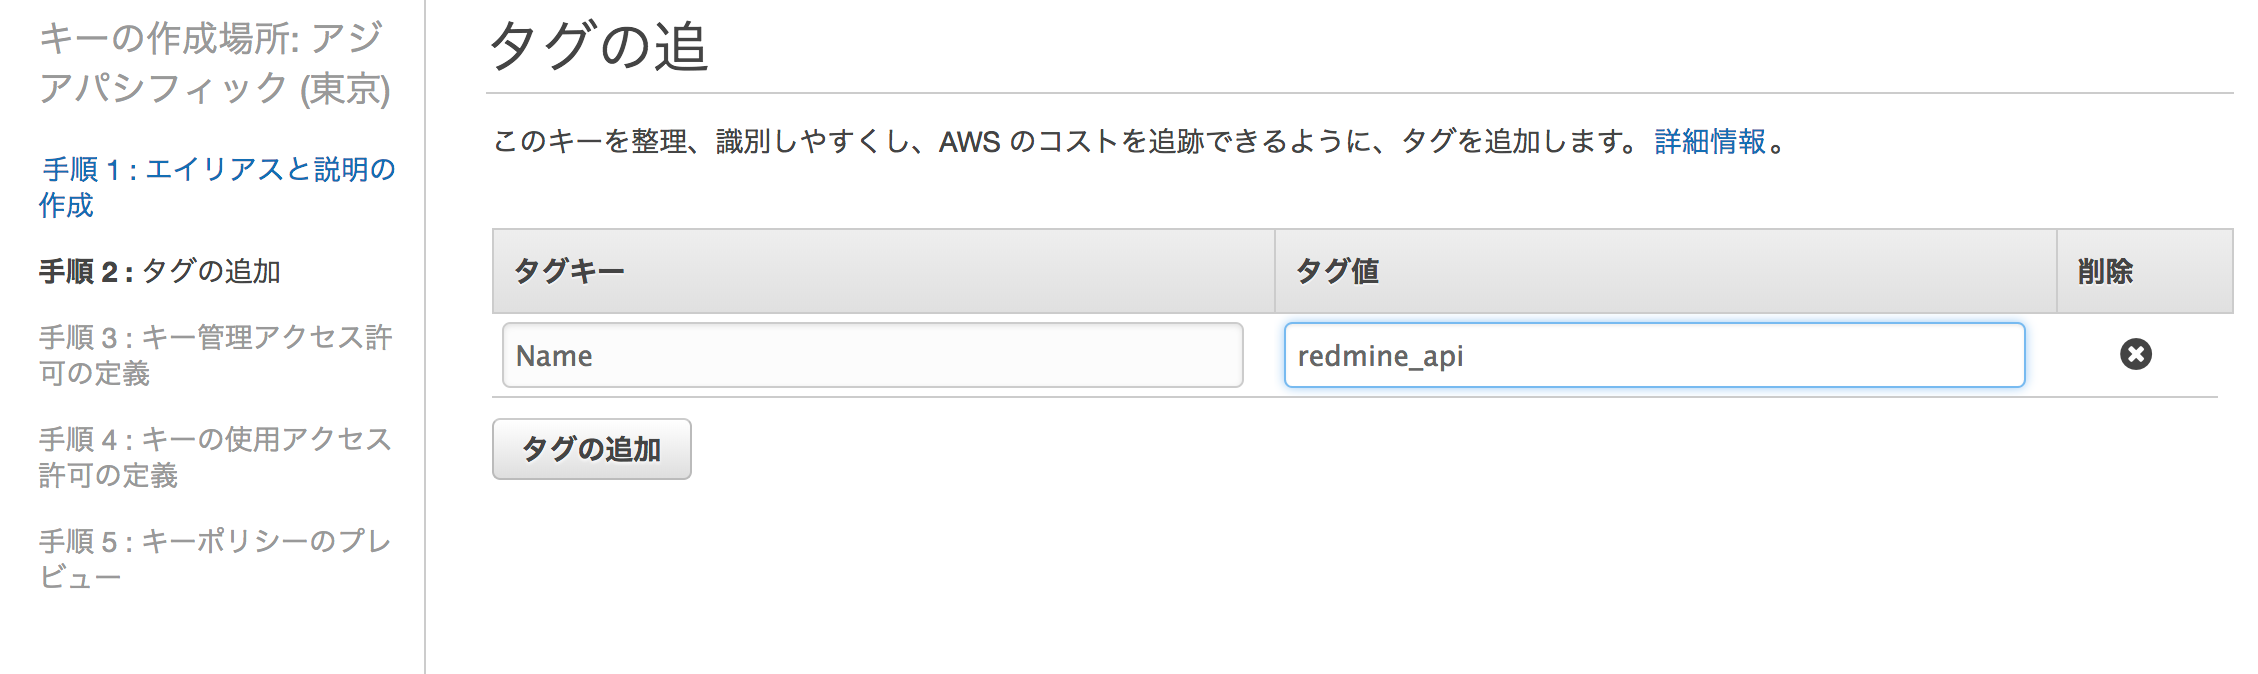This screenshot has width=2258, height=674.
Task: Select 手順 2: タグの追加 in the sidebar
Action: tap(160, 271)
